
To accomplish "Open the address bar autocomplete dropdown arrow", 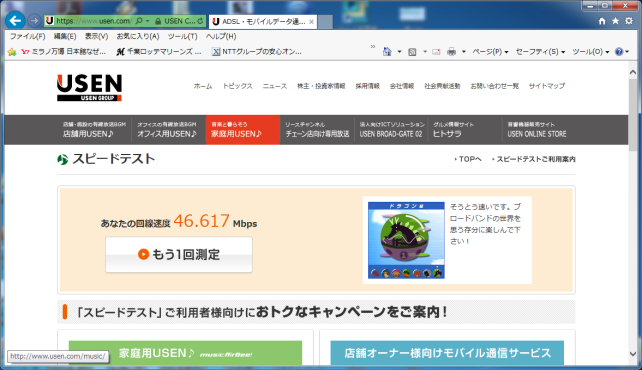I will point(147,21).
